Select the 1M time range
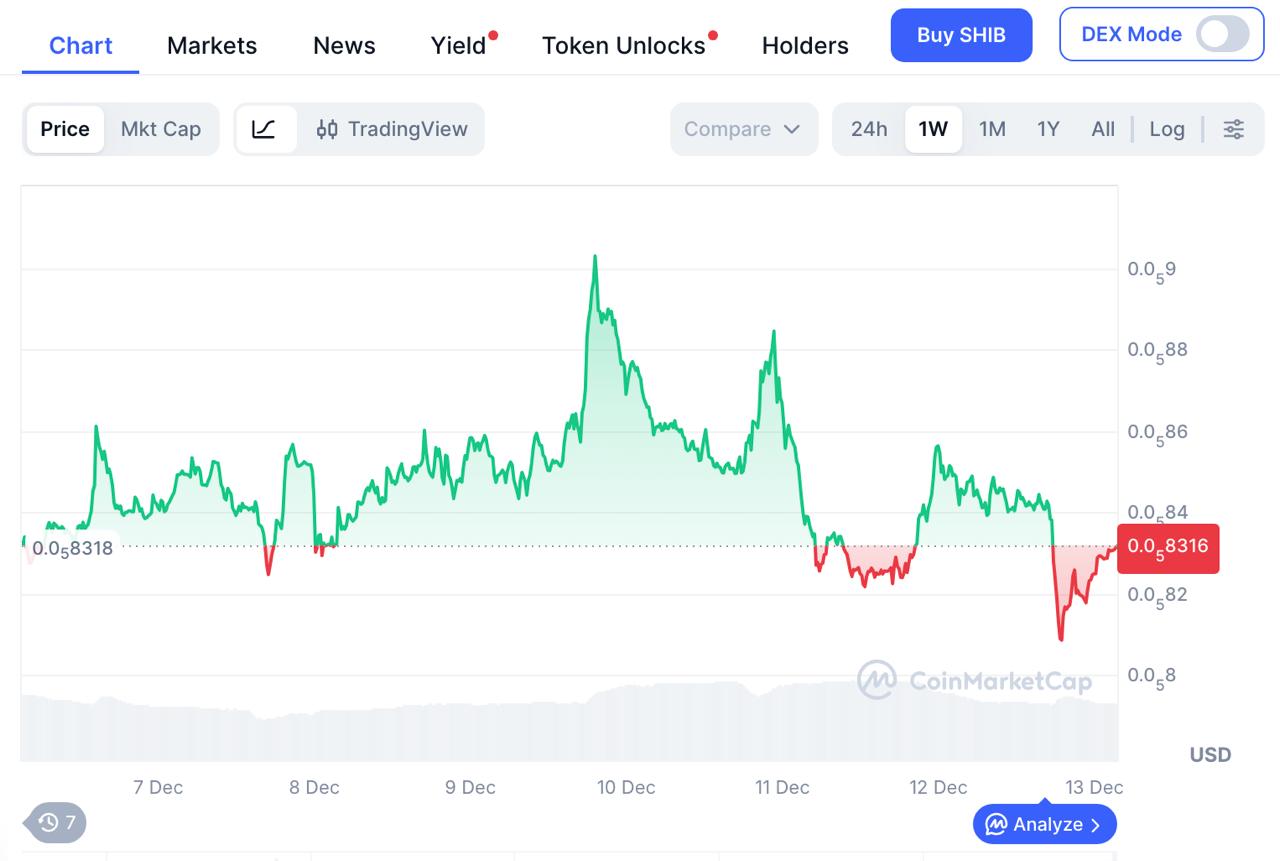1280x861 pixels. pos(992,129)
